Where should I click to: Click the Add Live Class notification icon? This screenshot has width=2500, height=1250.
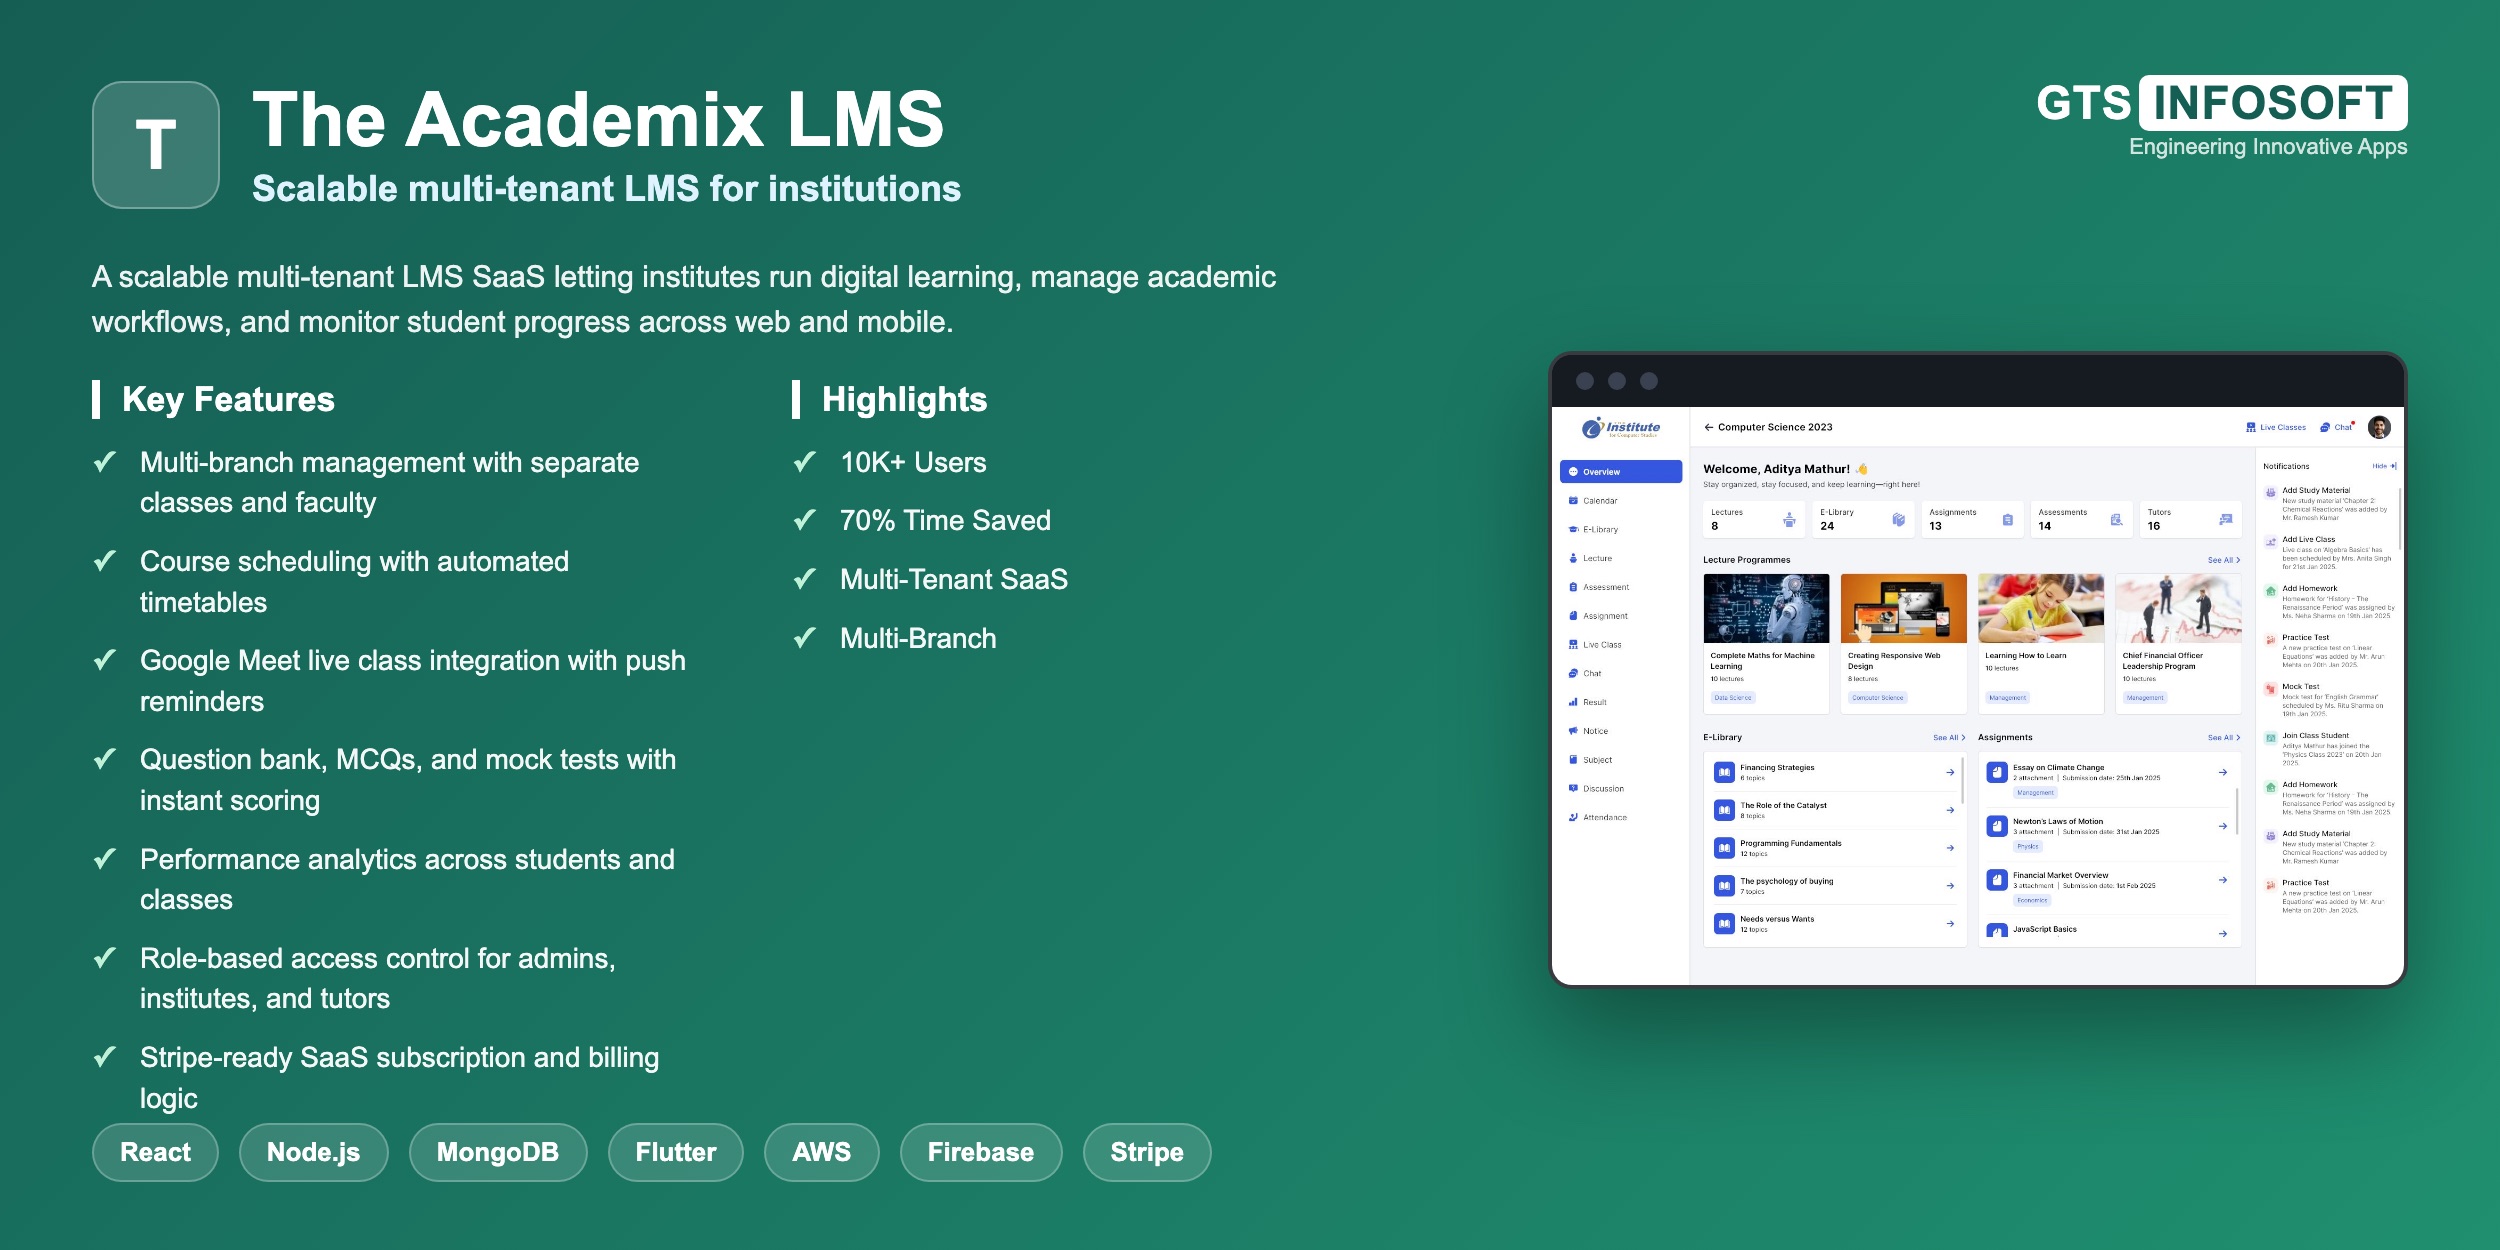(2271, 542)
